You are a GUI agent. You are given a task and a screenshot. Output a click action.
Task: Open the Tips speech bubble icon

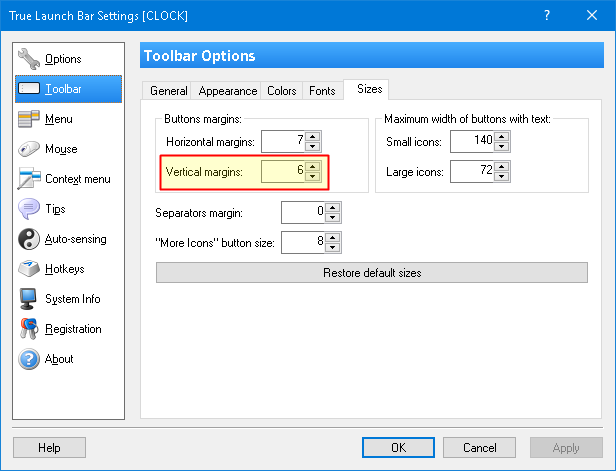click(29, 209)
